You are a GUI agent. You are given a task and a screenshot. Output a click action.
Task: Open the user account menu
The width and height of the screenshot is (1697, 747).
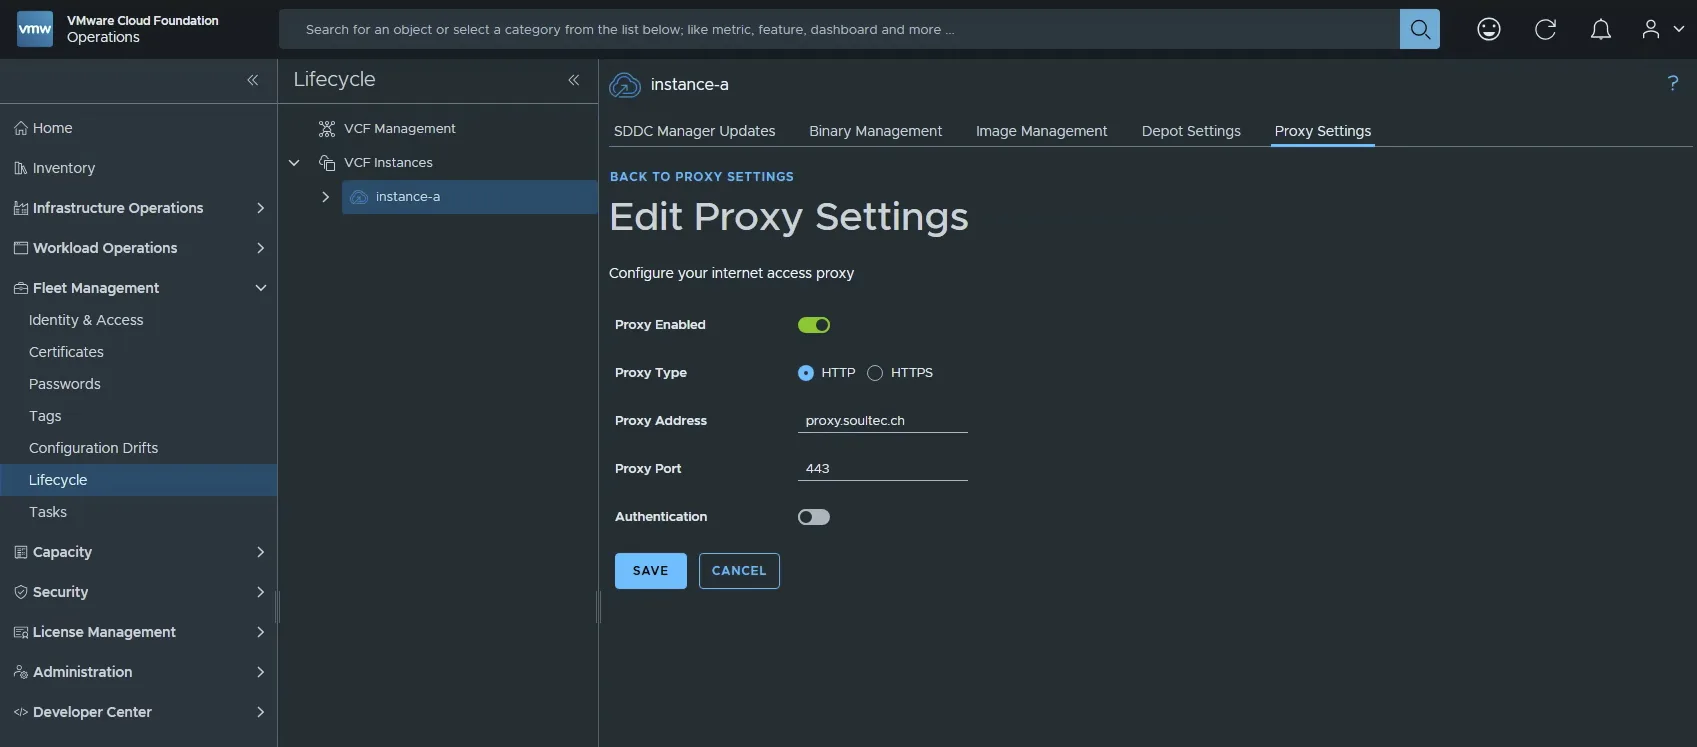click(x=1663, y=29)
